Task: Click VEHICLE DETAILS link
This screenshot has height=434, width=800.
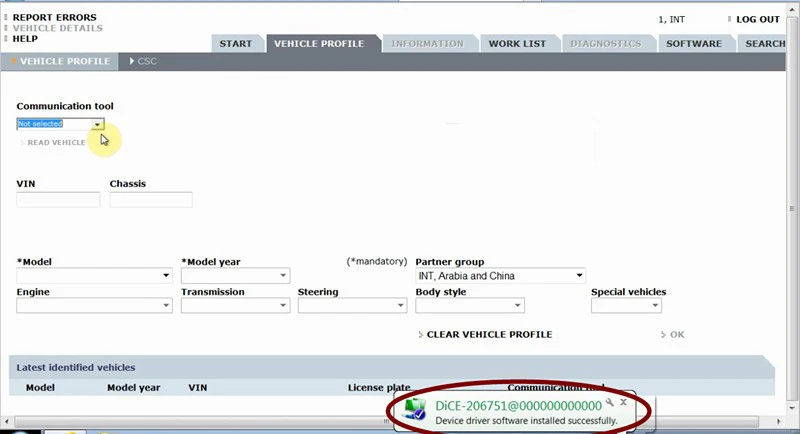Action: tap(58, 28)
